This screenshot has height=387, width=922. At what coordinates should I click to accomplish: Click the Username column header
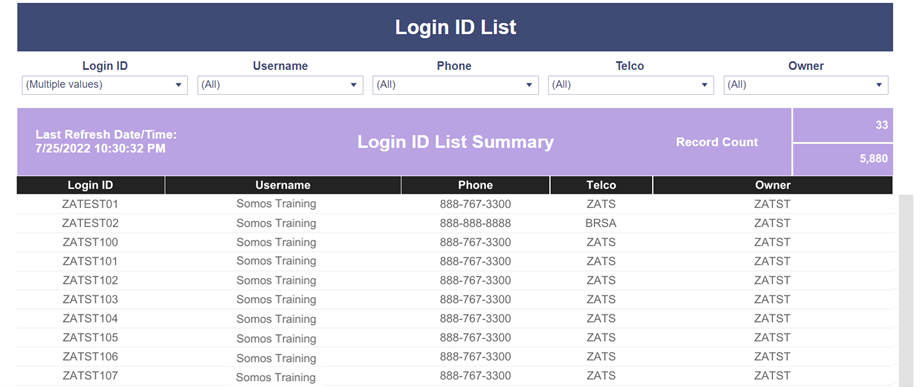[x=283, y=185]
